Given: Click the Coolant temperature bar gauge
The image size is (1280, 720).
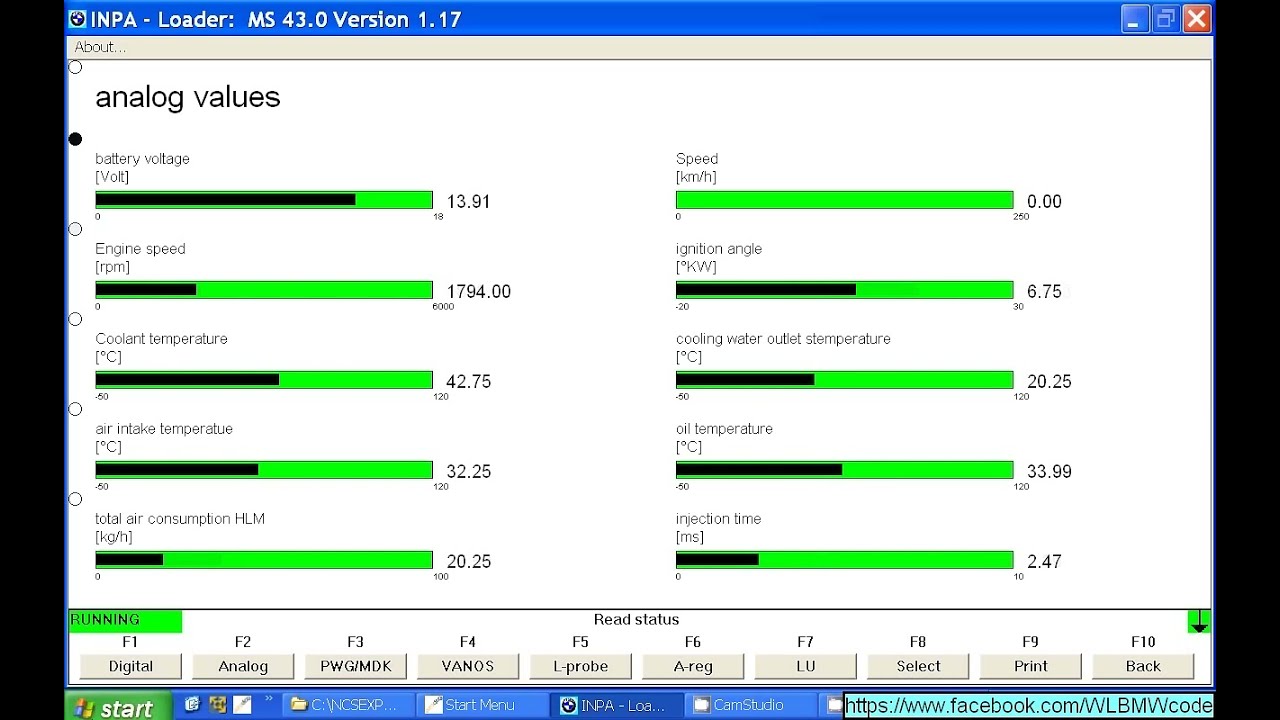Looking at the screenshot, I should coord(264,380).
